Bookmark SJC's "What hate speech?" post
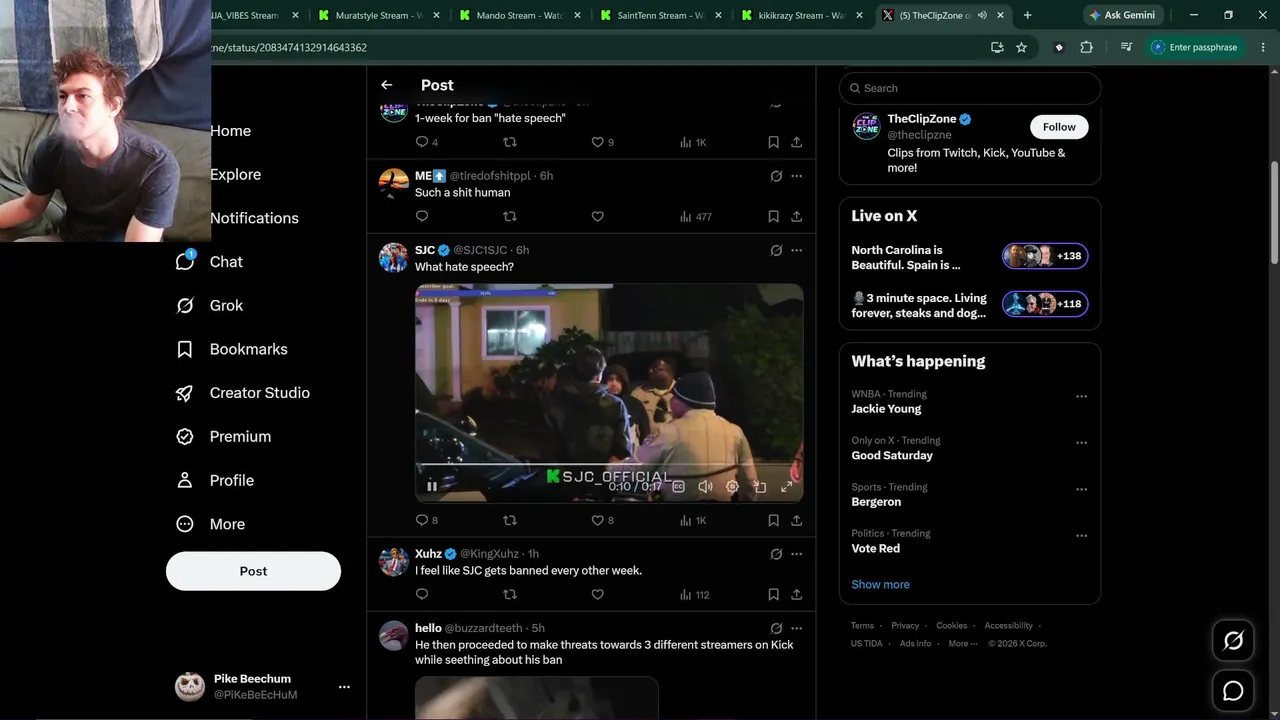The height and width of the screenshot is (720, 1280). 773,520
